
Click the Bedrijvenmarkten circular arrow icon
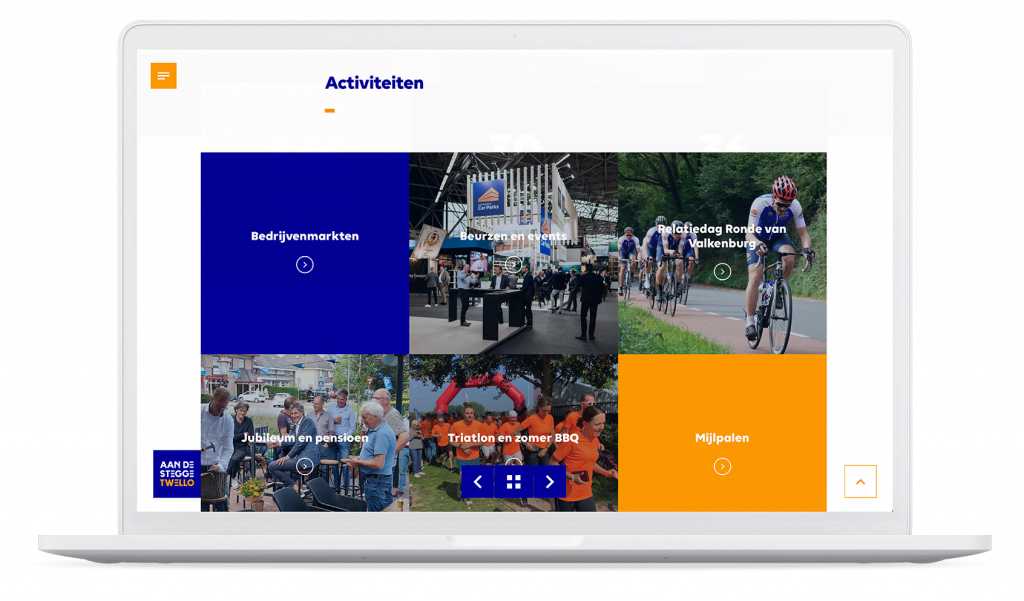pos(306,265)
